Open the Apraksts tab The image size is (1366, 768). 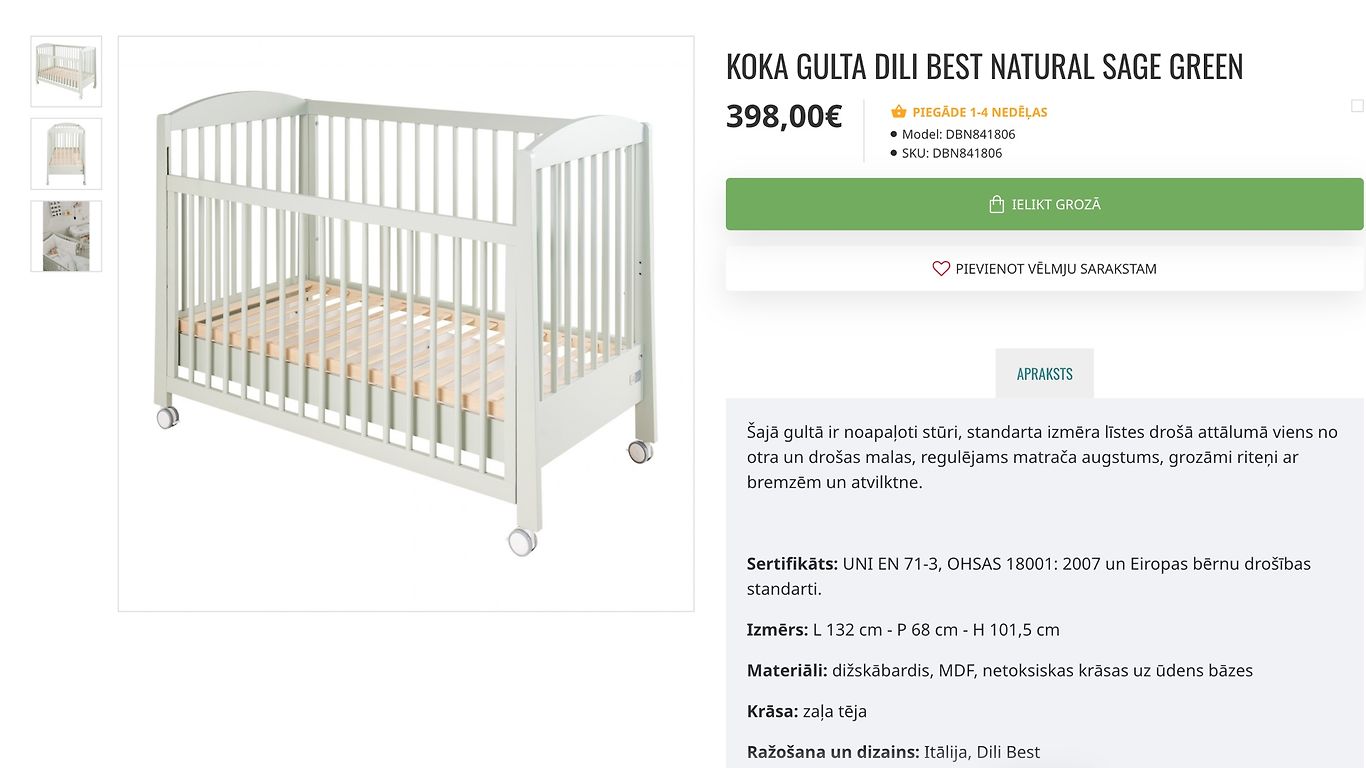1044,373
